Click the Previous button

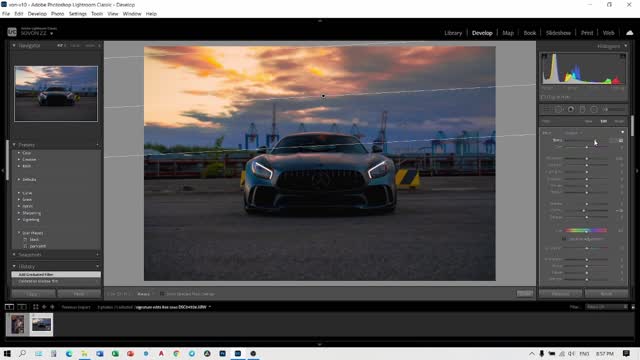[x=560, y=294]
